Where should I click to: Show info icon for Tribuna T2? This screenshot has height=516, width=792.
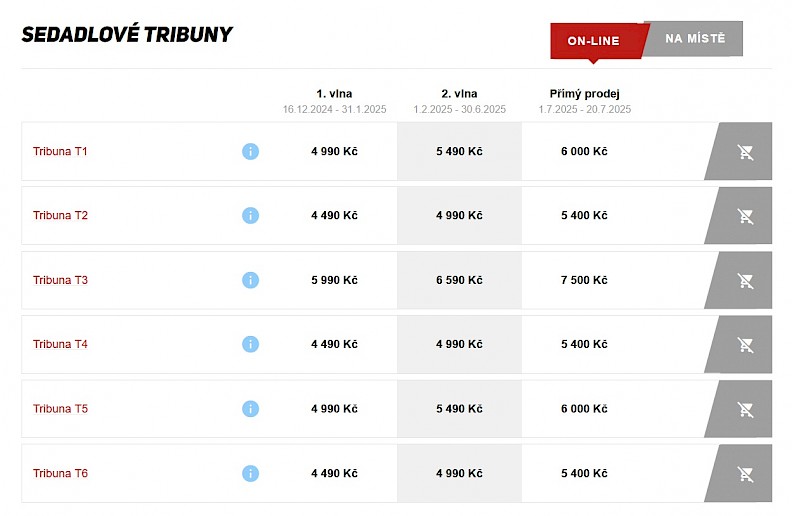click(x=250, y=216)
